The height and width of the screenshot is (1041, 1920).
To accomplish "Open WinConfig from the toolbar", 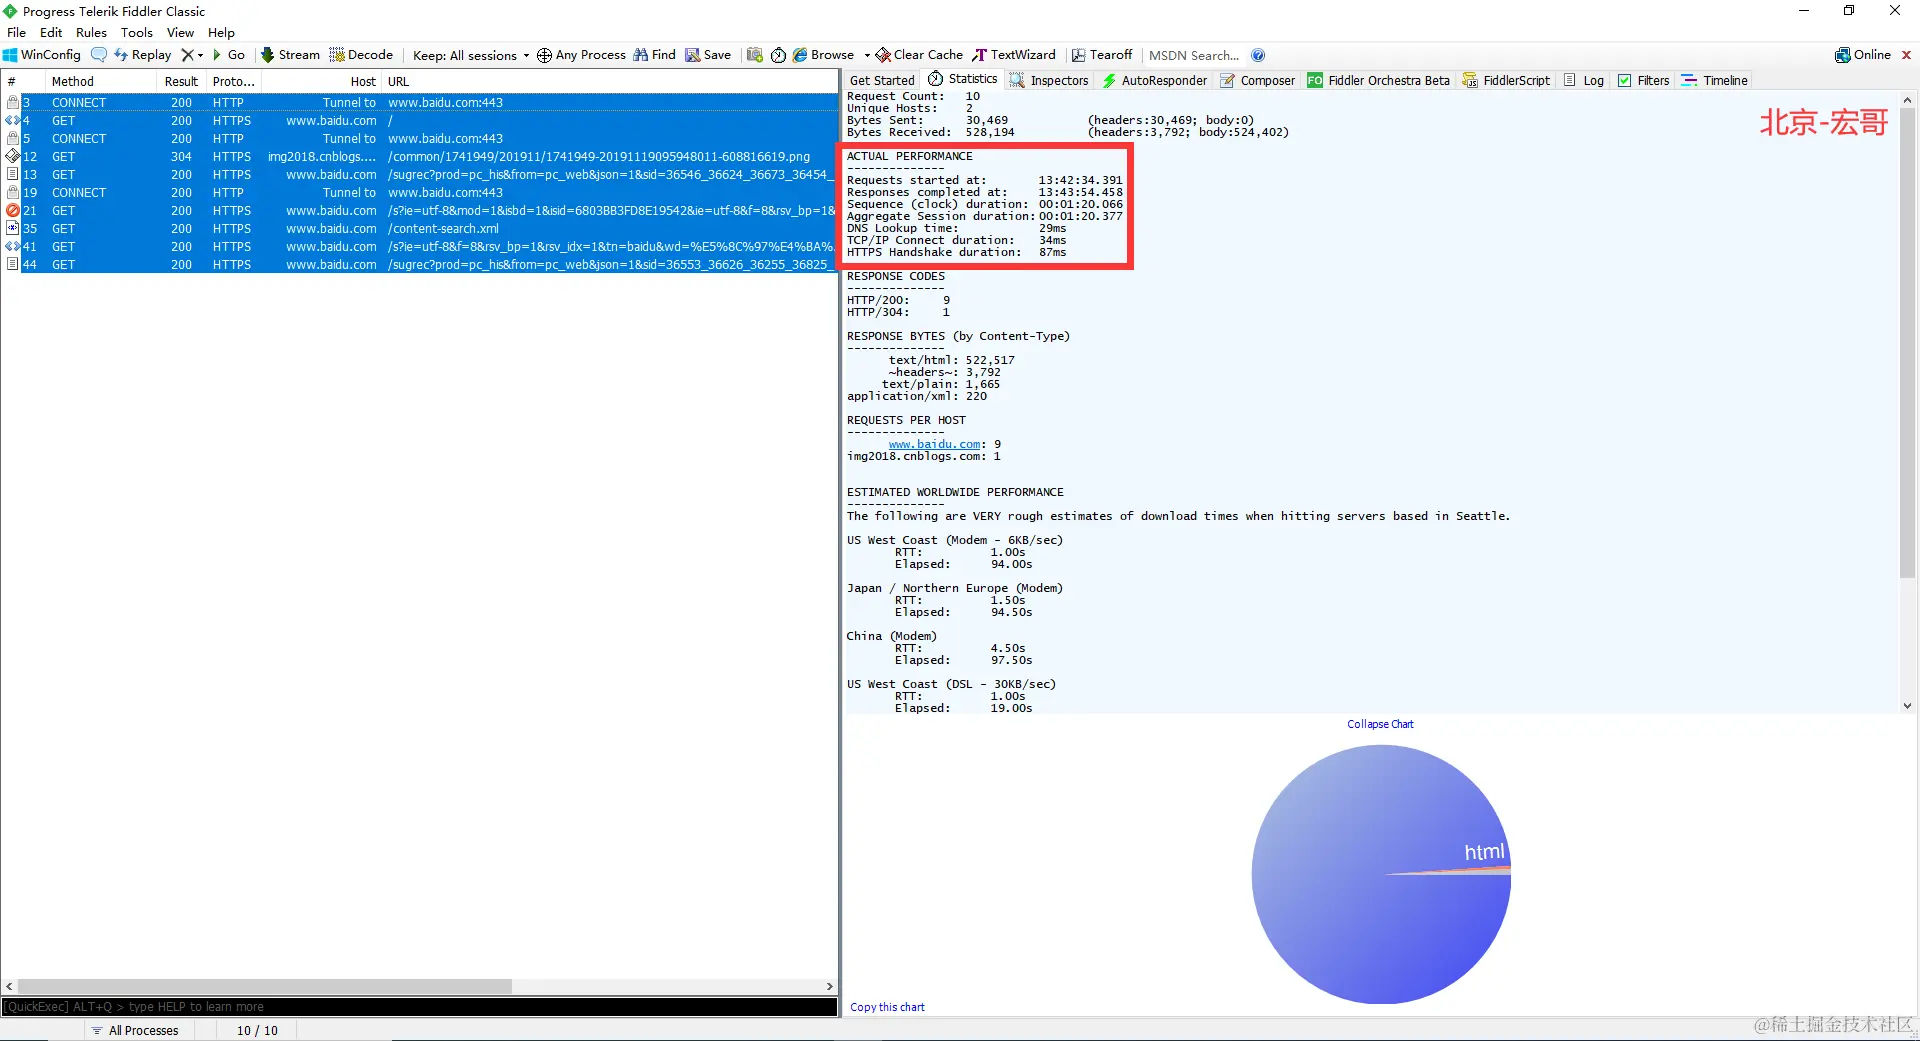I will click(42, 55).
